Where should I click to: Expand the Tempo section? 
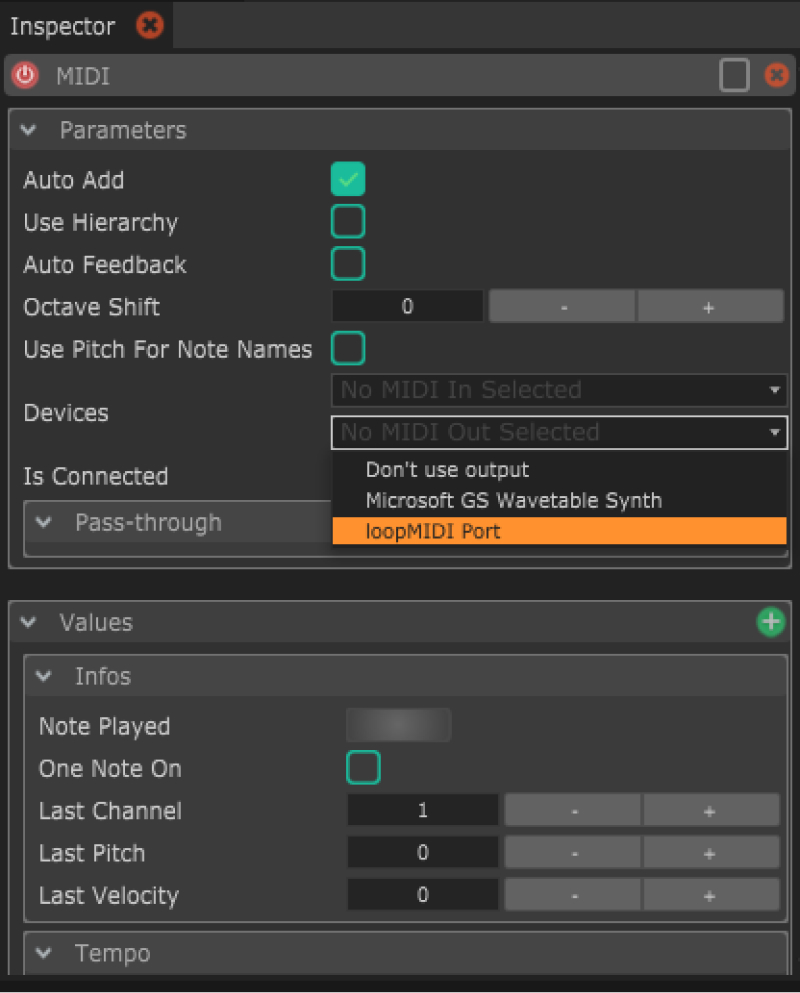[44, 954]
